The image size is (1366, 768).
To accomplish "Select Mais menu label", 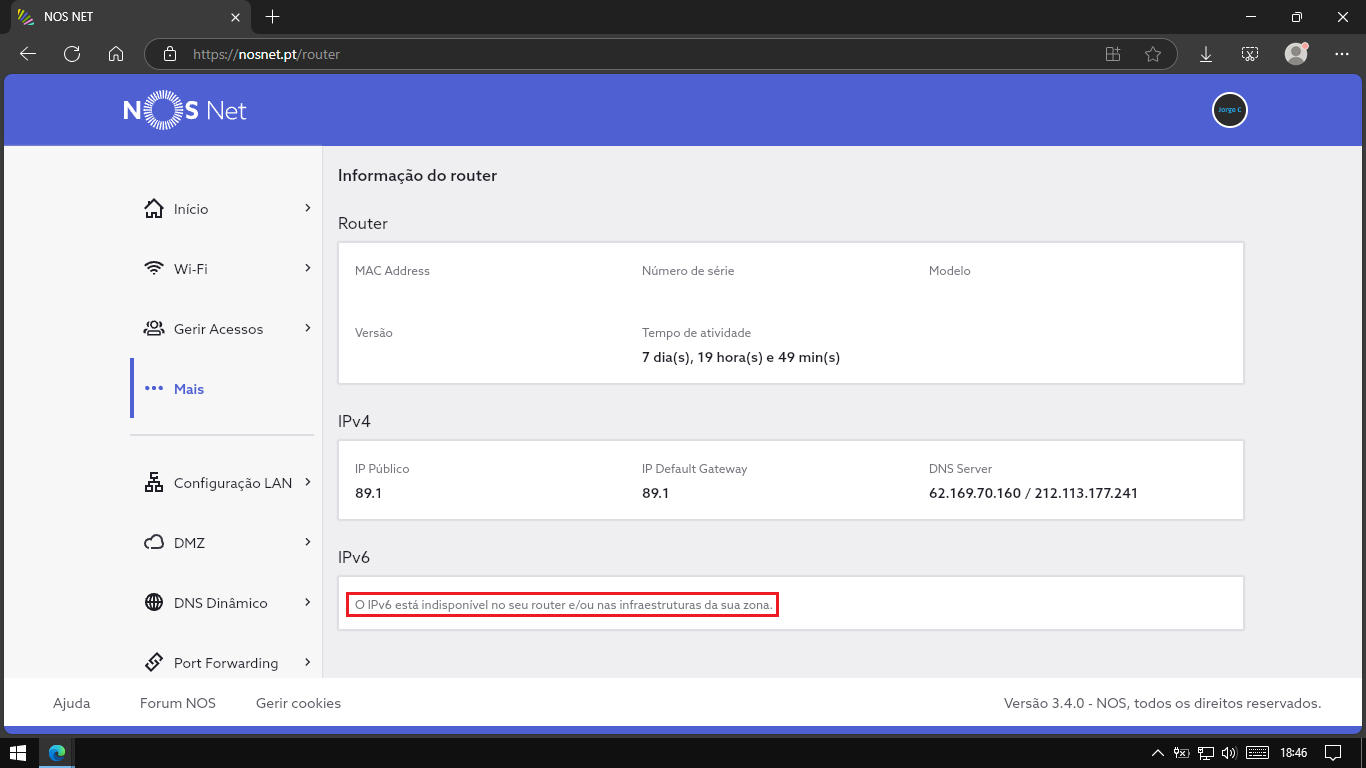I will pyautogui.click(x=189, y=389).
